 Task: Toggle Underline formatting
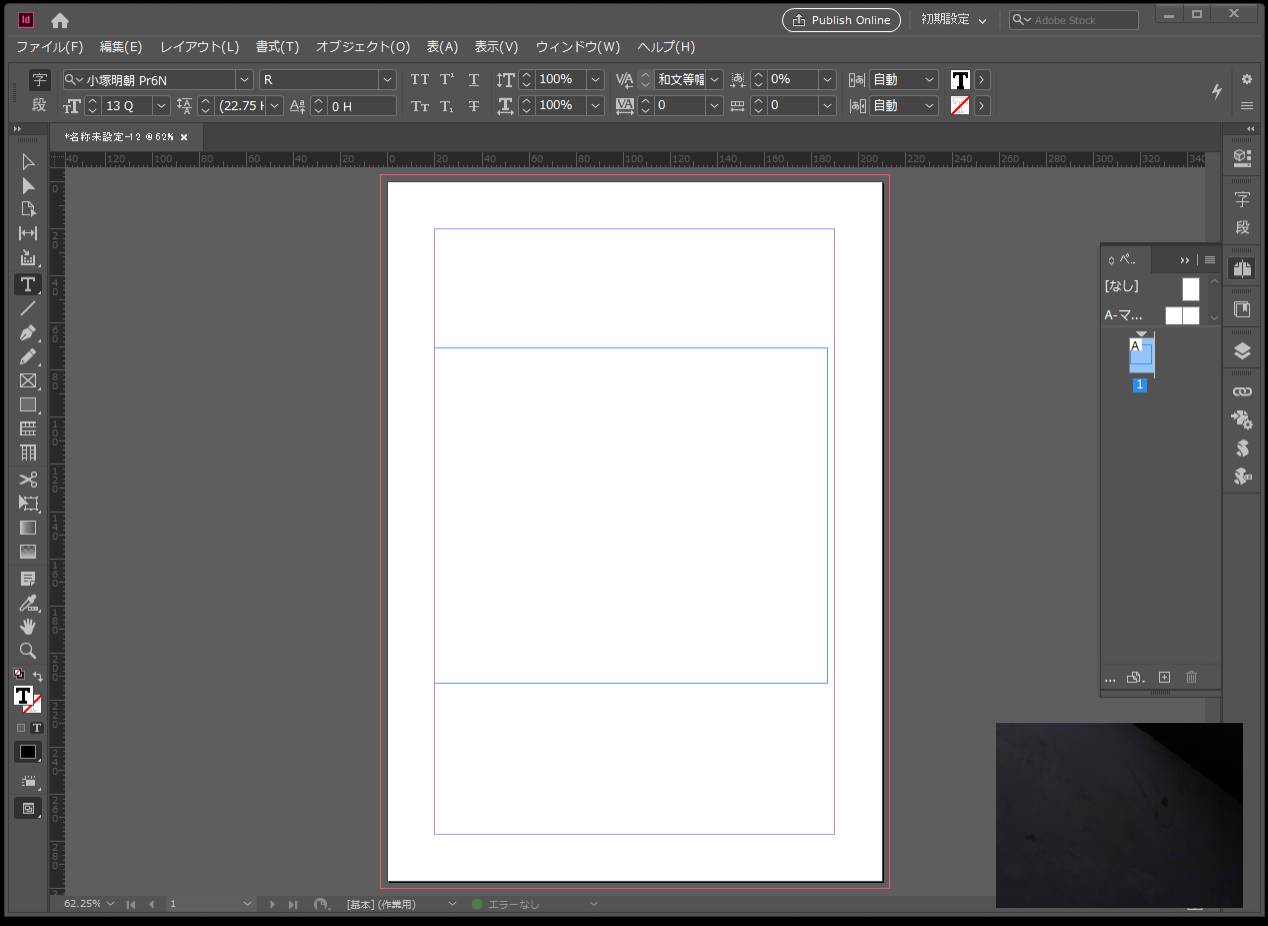pos(474,79)
